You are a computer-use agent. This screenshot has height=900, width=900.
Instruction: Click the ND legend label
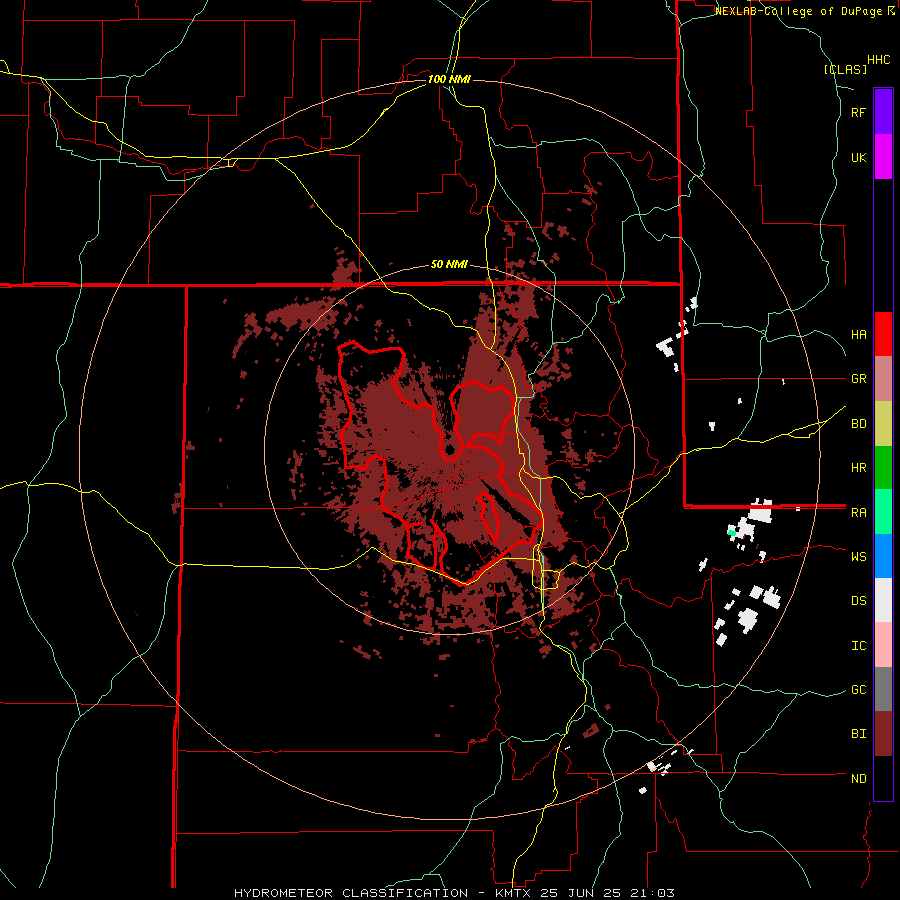click(858, 779)
